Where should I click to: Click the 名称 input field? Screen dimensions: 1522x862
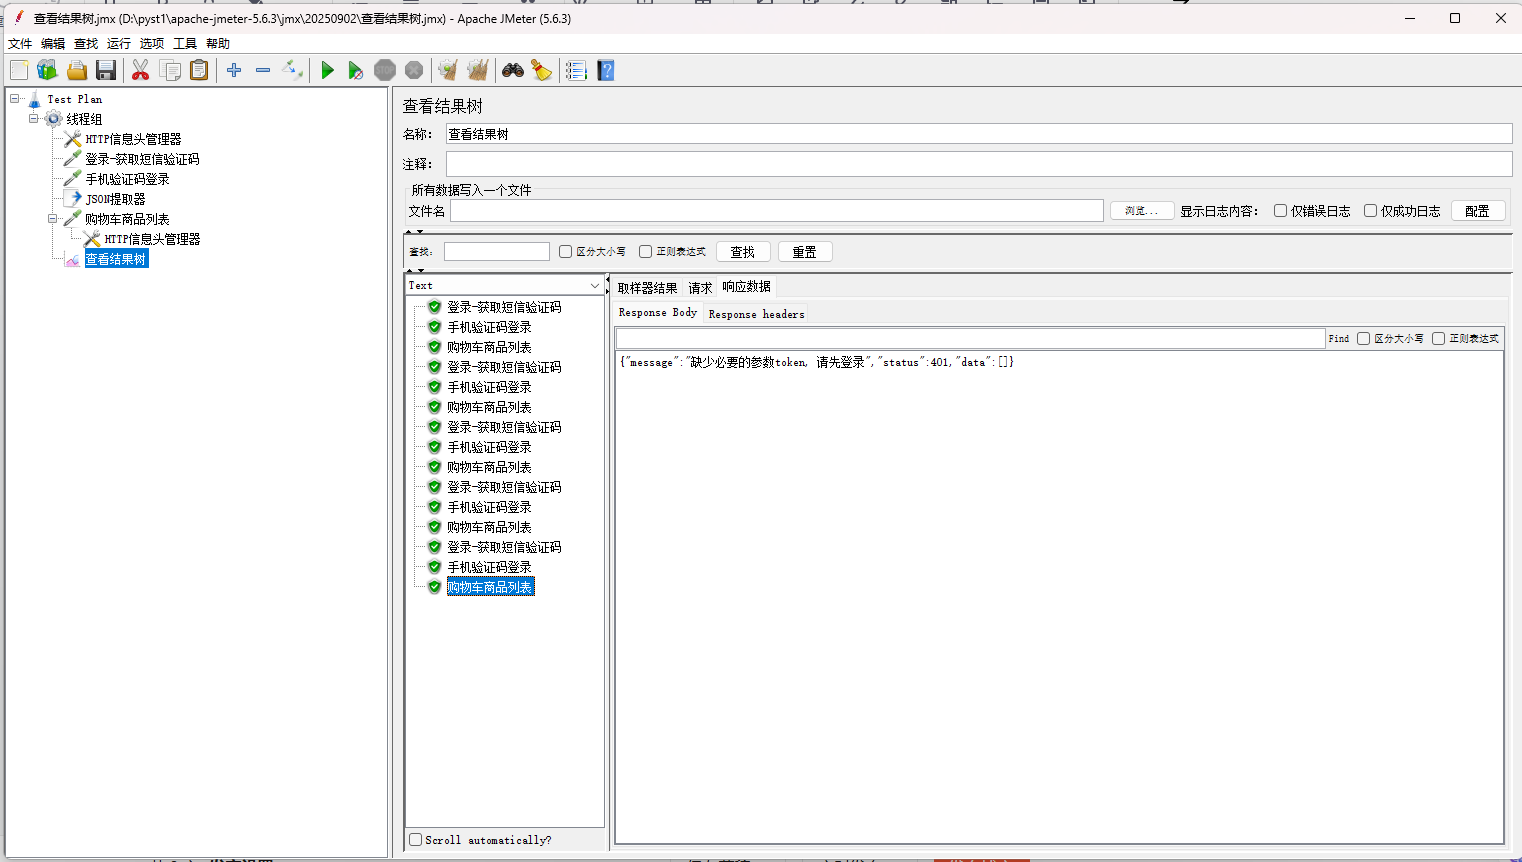[x=979, y=134]
